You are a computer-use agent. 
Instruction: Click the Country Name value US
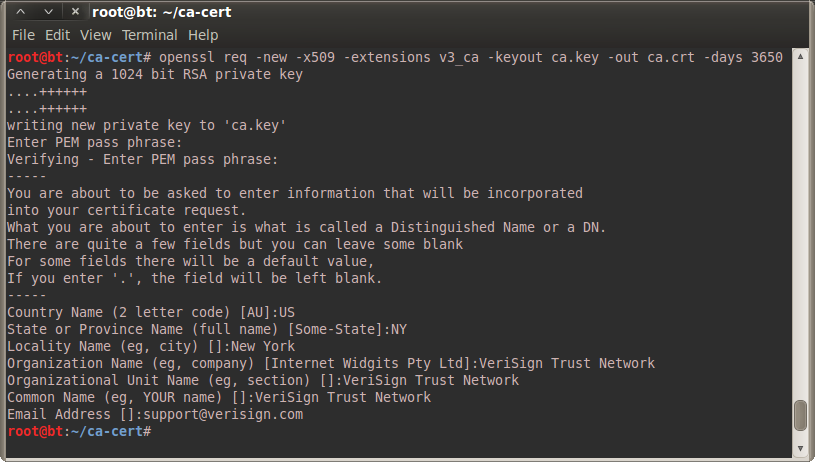(x=287, y=312)
